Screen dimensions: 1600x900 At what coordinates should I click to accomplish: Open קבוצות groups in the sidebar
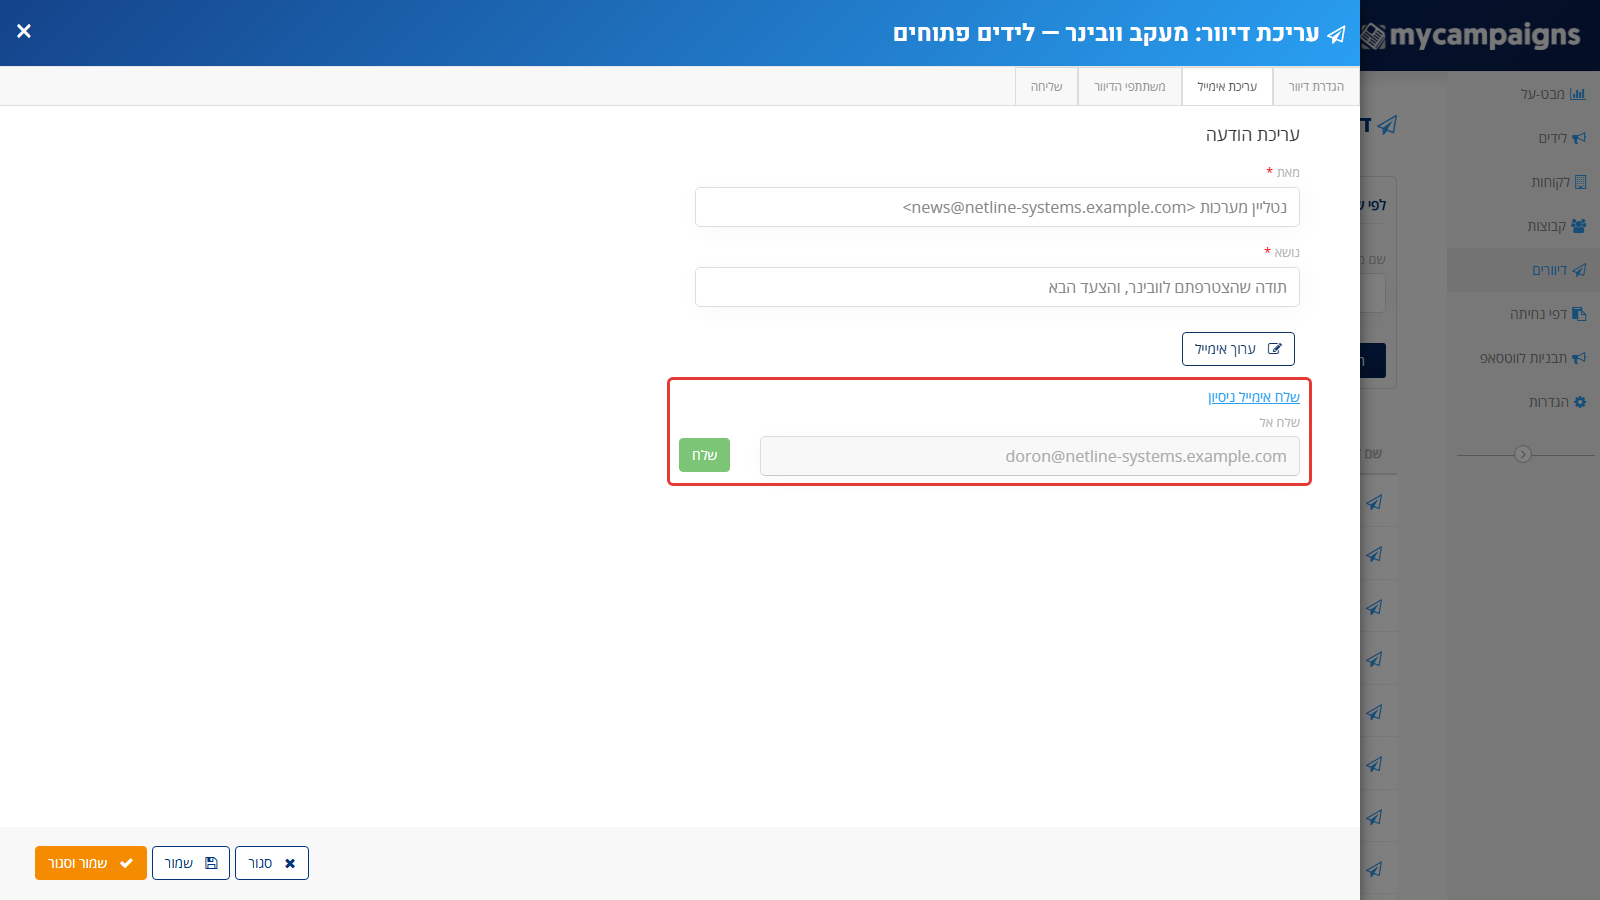1556,226
